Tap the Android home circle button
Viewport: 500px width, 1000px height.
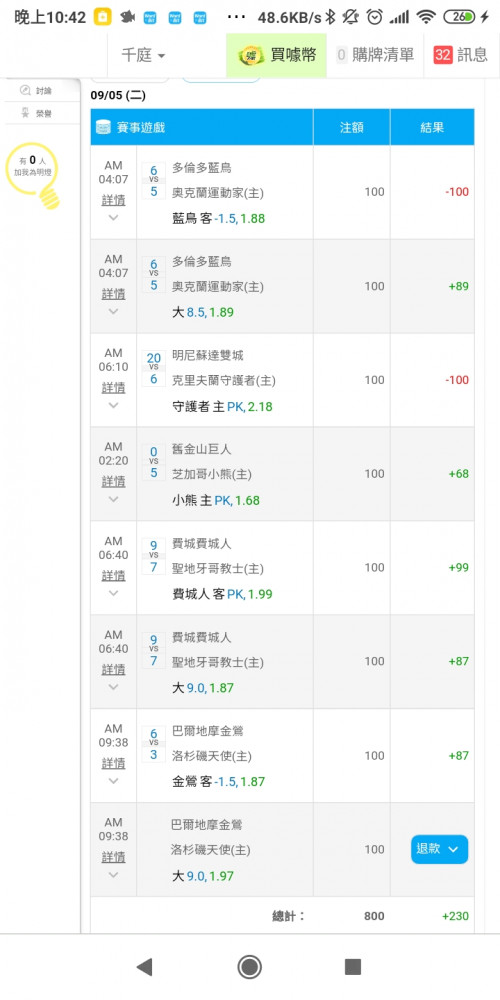click(249, 967)
